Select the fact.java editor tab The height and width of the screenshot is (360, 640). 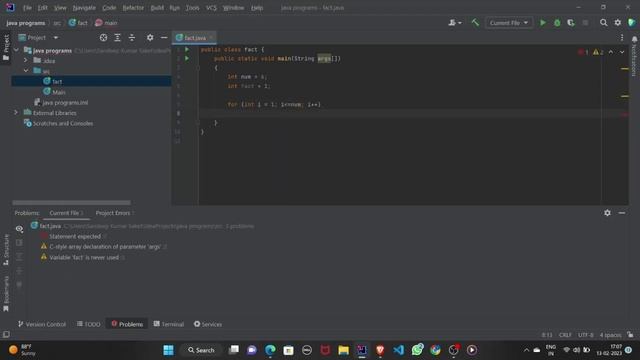[194, 38]
